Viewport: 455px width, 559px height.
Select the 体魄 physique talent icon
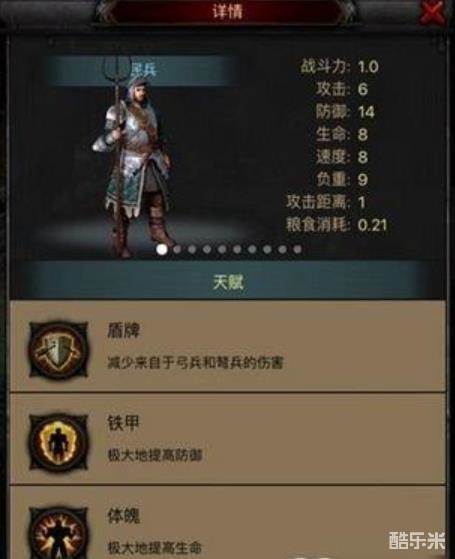[x=58, y=533]
